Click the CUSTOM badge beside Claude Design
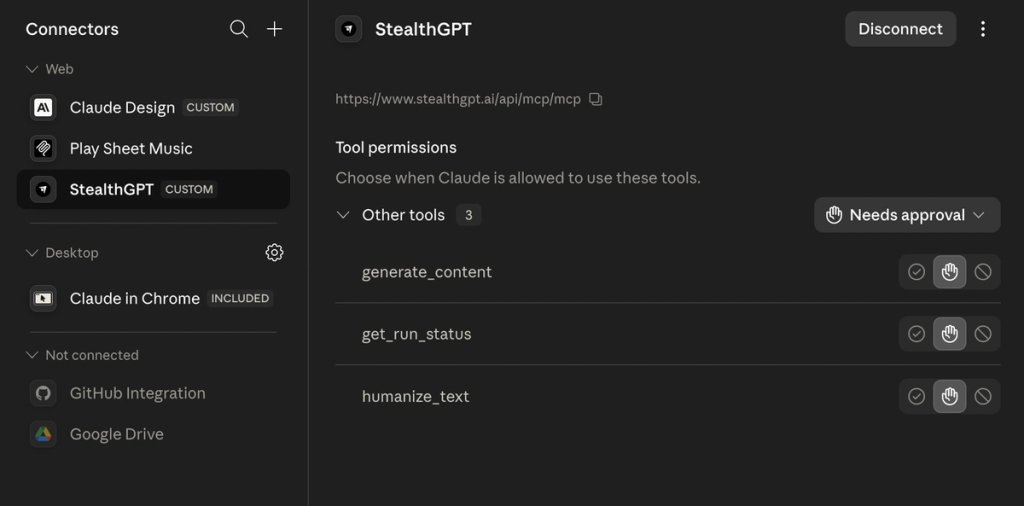 click(x=210, y=107)
